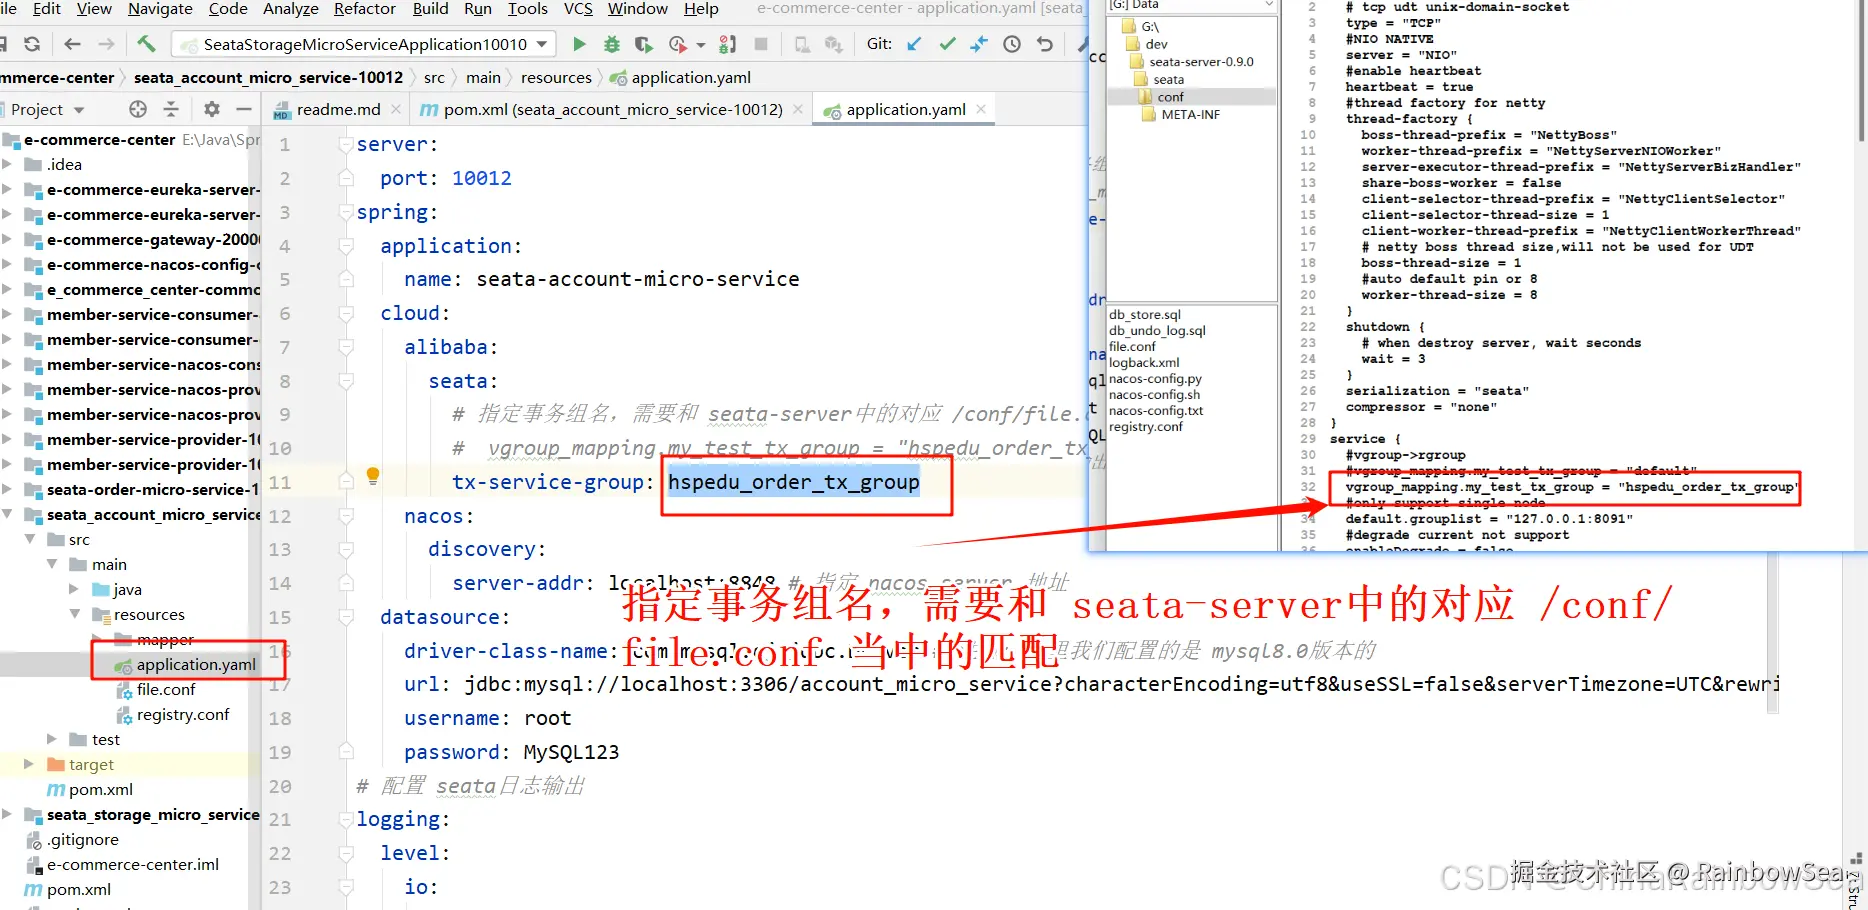Screen dimensions: 1868x910
Task: Select file.conf in the project tree
Action: click(x=166, y=689)
